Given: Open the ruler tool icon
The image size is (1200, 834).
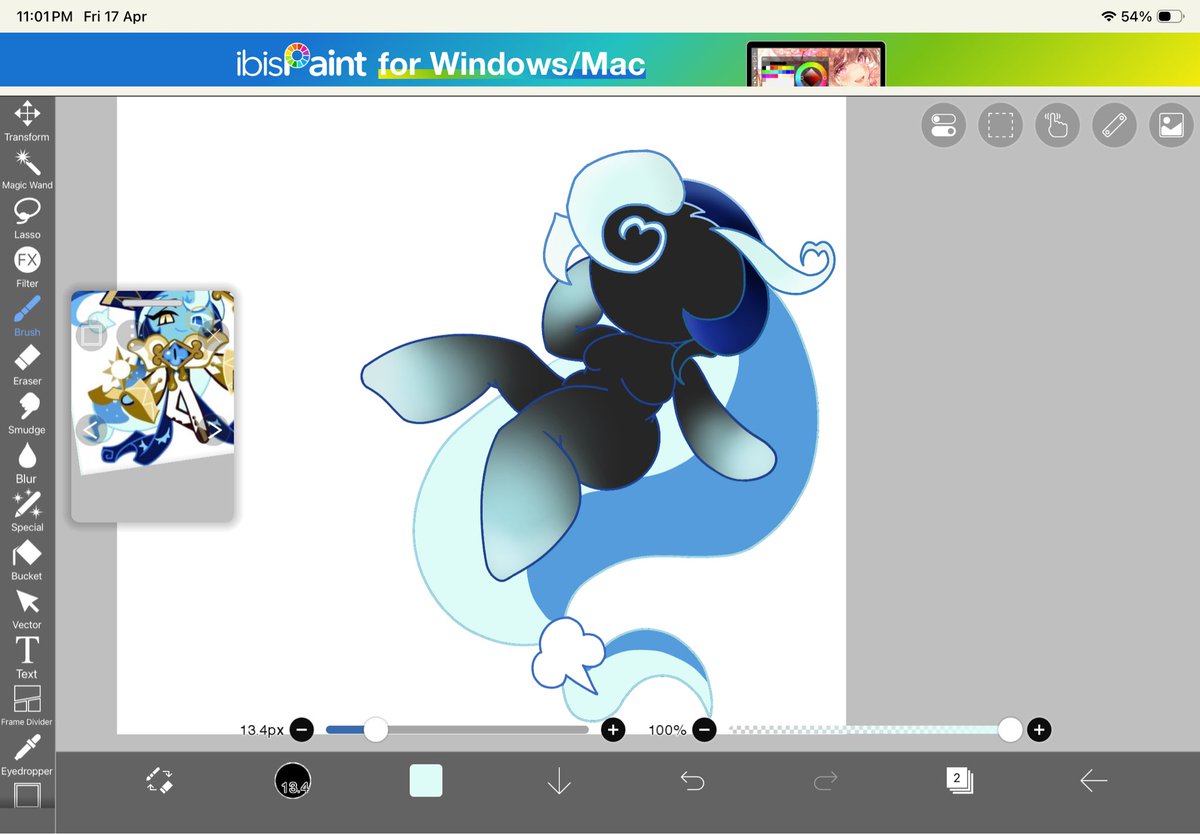Looking at the screenshot, I should pos(1114,125).
